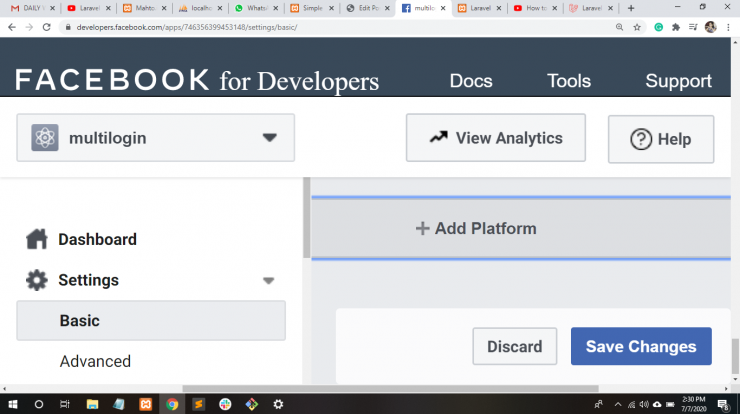Viewport: 740px width, 414px height.
Task: Click the Discard button
Action: tap(514, 346)
